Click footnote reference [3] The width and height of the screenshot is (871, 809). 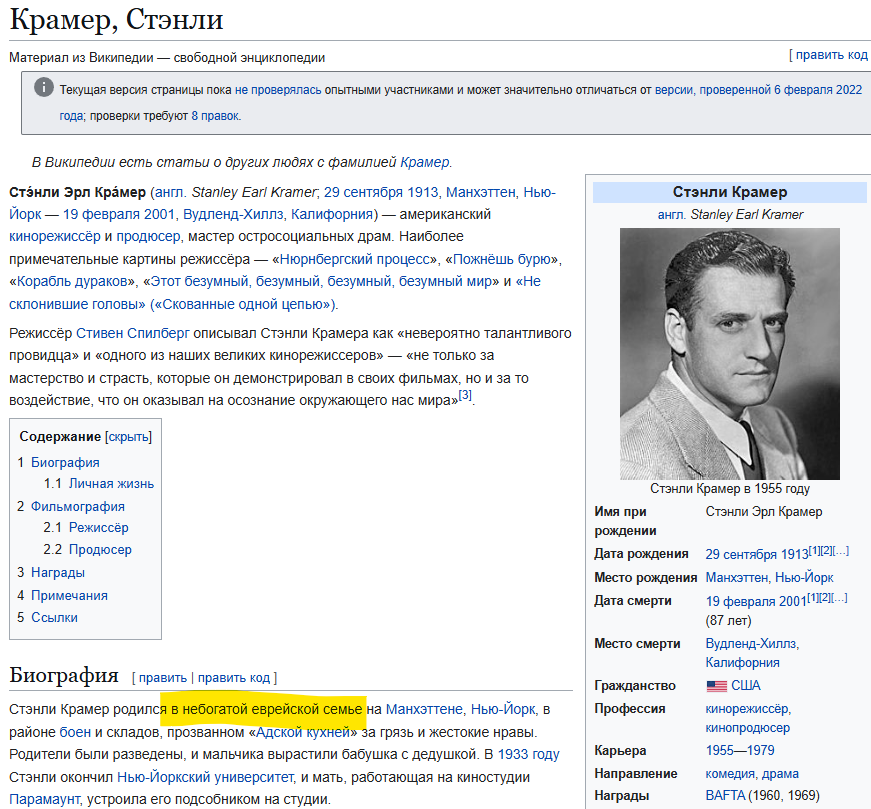pyautogui.click(x=465, y=395)
